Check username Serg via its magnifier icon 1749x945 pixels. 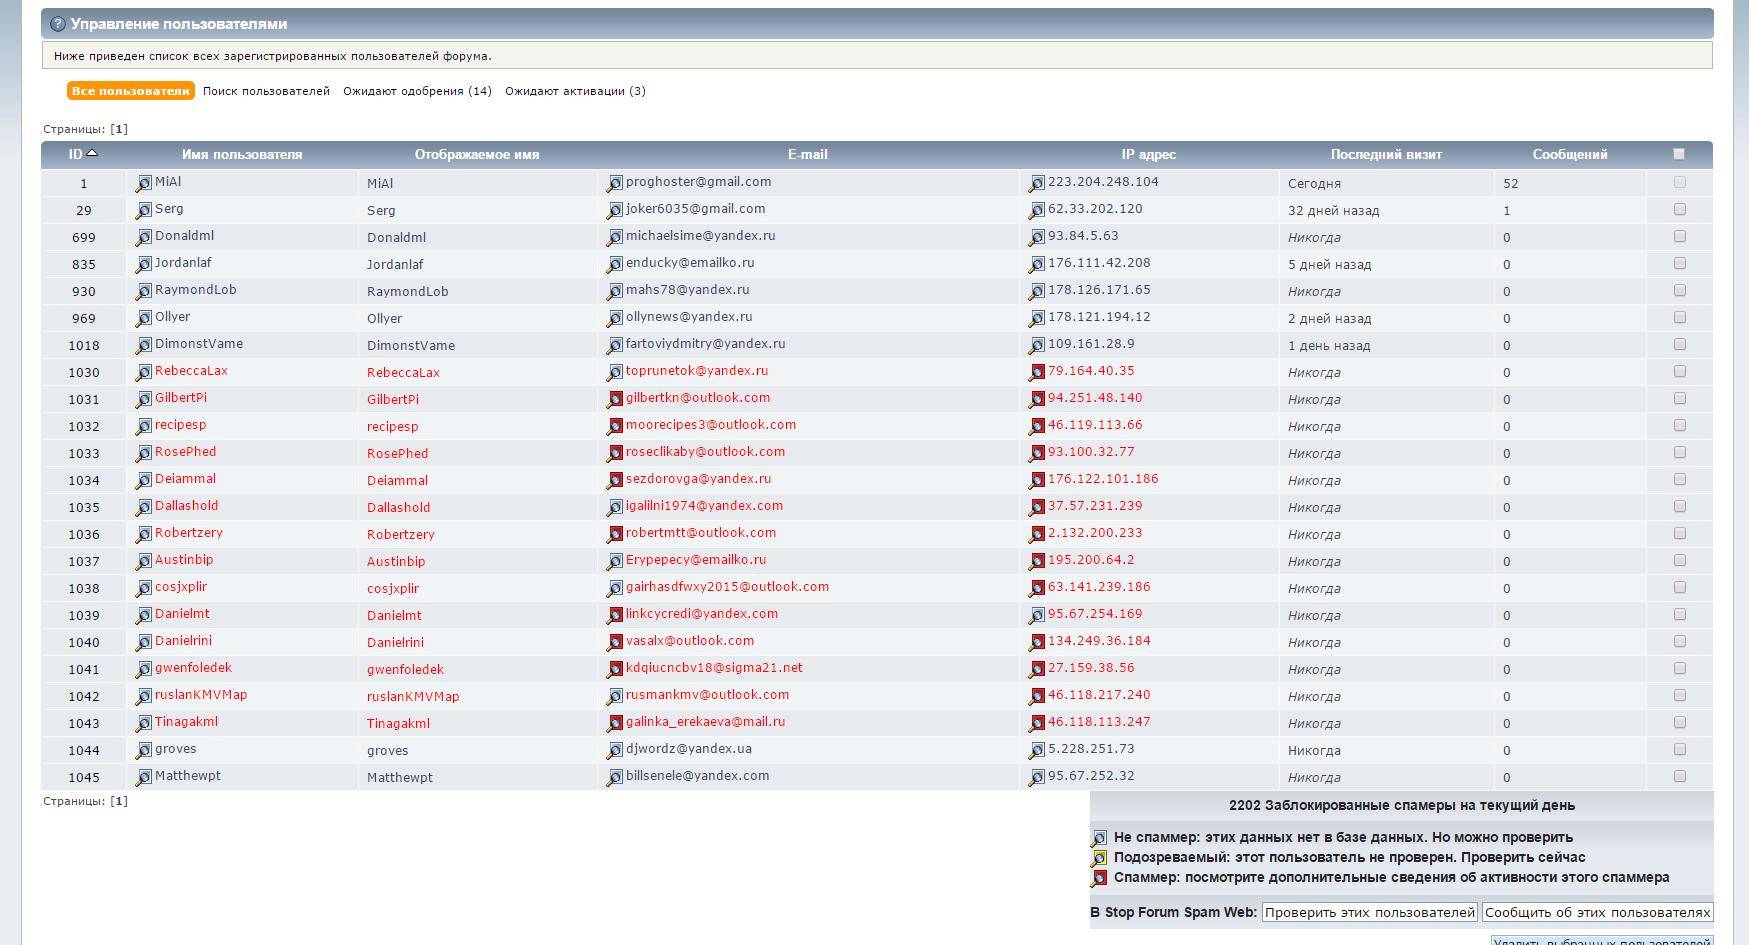(x=144, y=210)
